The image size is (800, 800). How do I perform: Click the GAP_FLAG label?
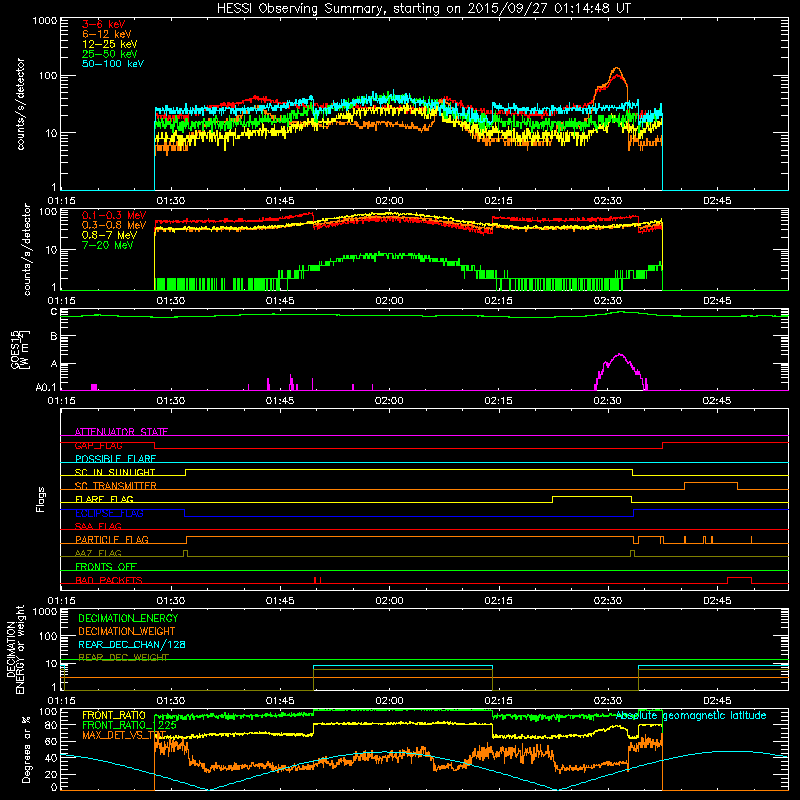point(98,445)
